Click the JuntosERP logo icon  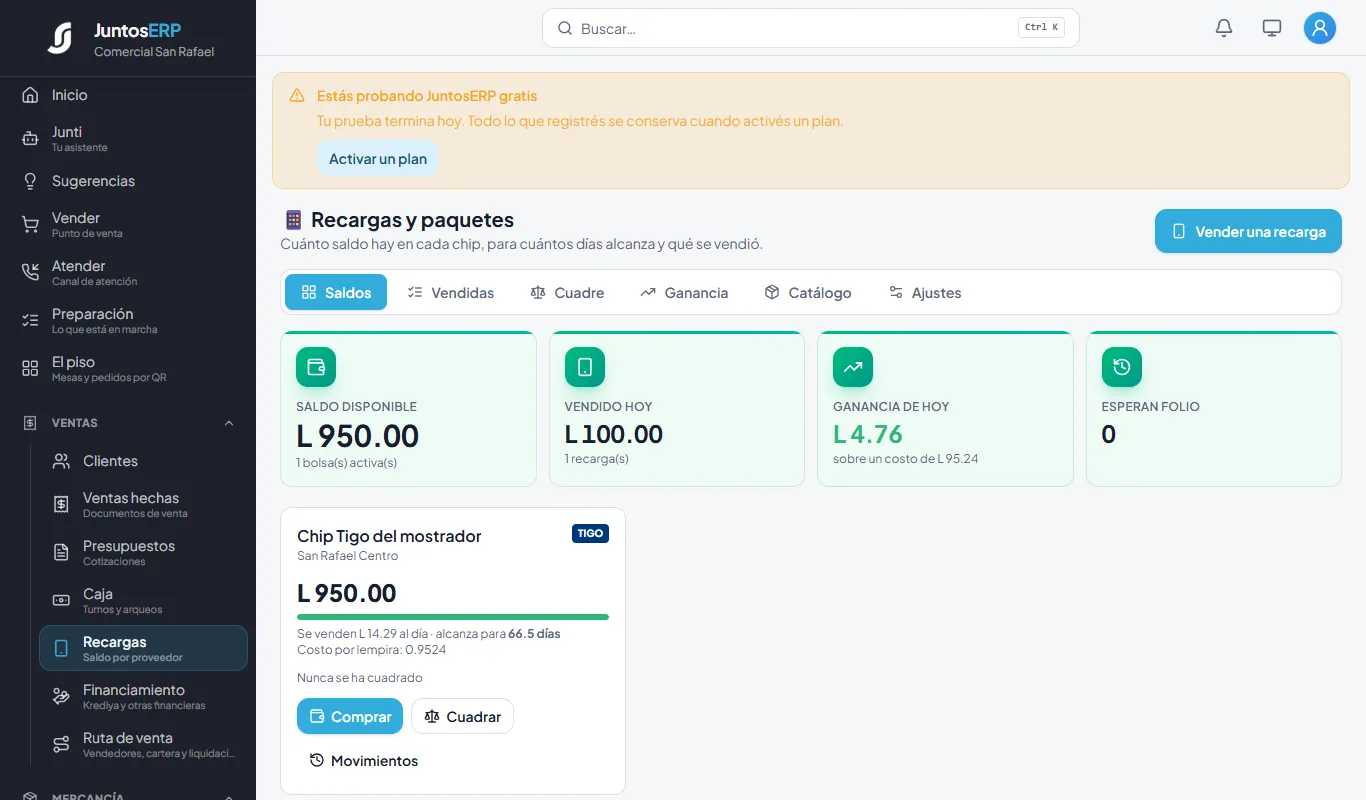tap(60, 38)
